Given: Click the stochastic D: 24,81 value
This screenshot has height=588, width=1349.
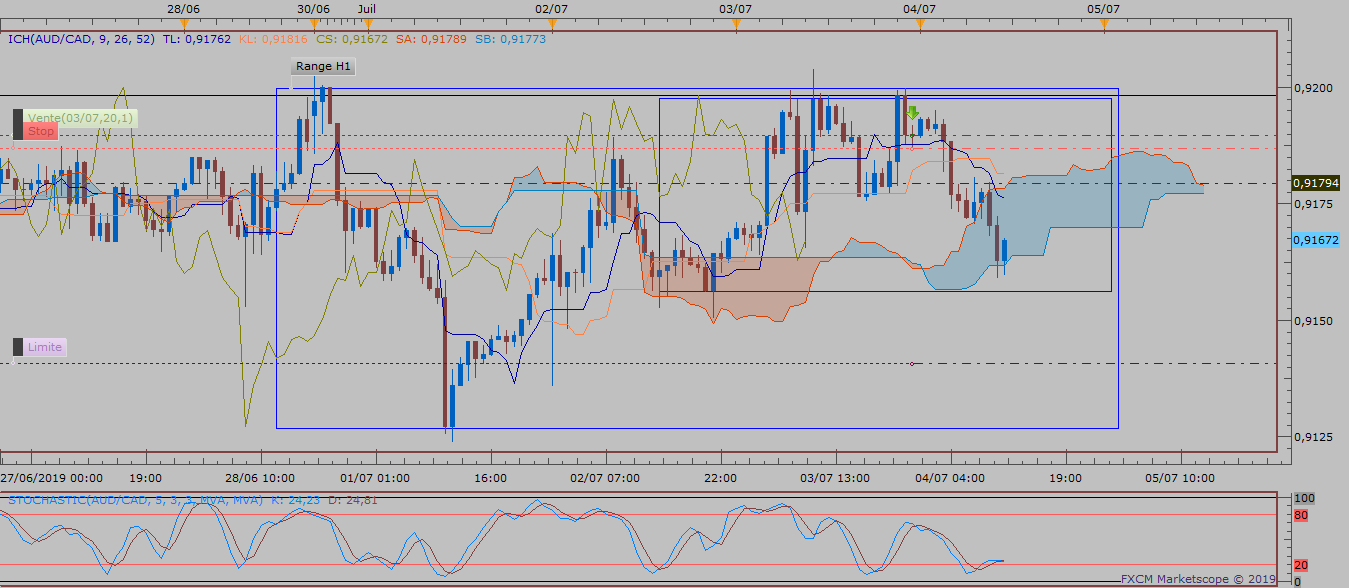Looking at the screenshot, I should point(353,499).
